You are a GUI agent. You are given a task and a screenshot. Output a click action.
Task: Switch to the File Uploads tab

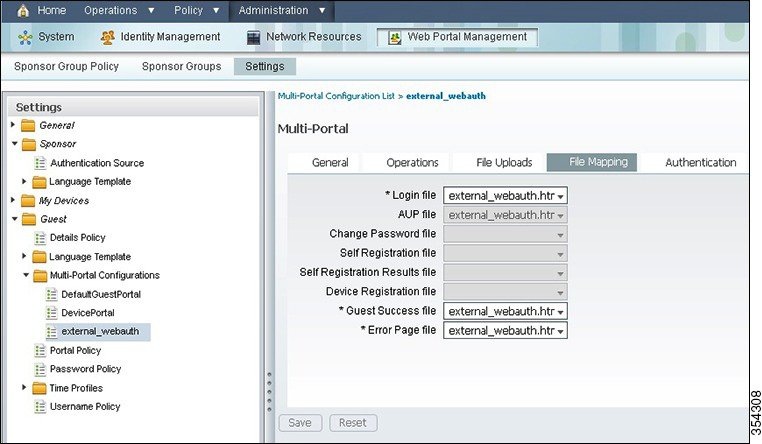[504, 163]
